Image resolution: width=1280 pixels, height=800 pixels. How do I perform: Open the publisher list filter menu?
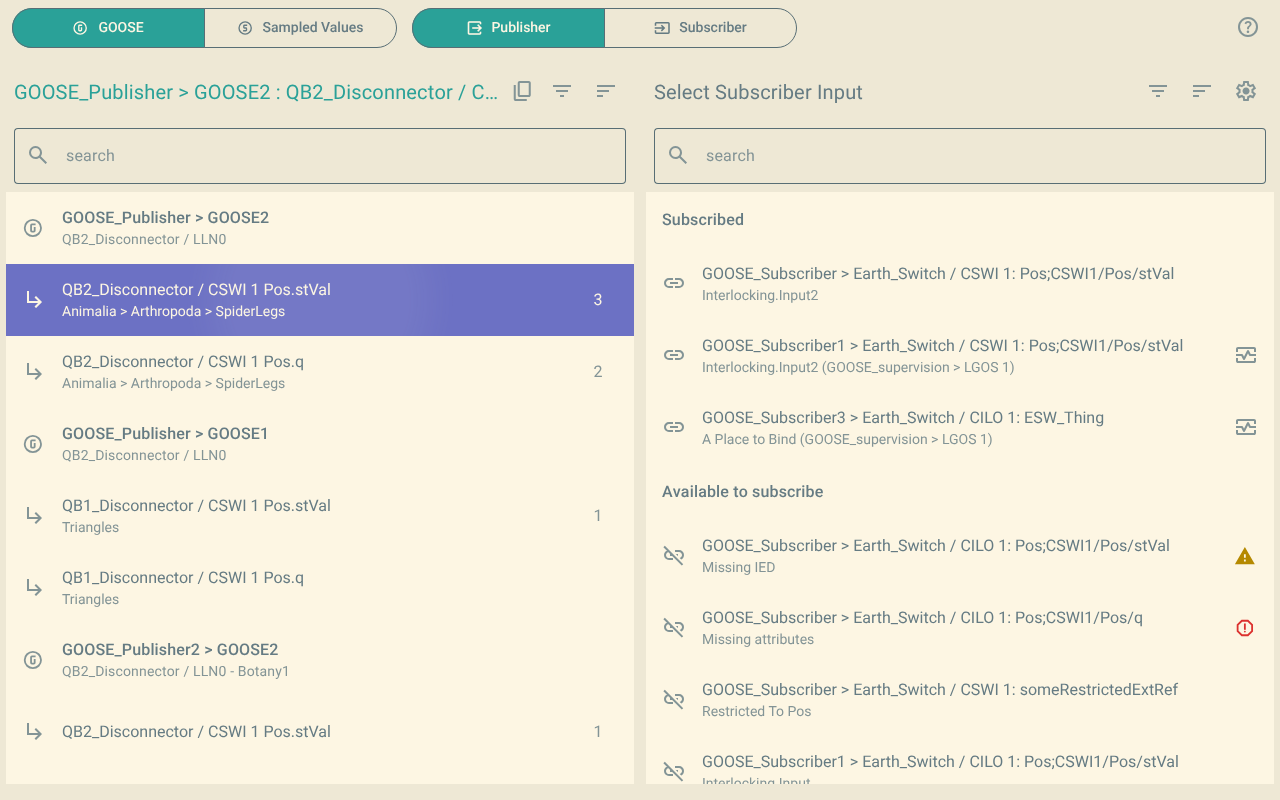pos(562,91)
